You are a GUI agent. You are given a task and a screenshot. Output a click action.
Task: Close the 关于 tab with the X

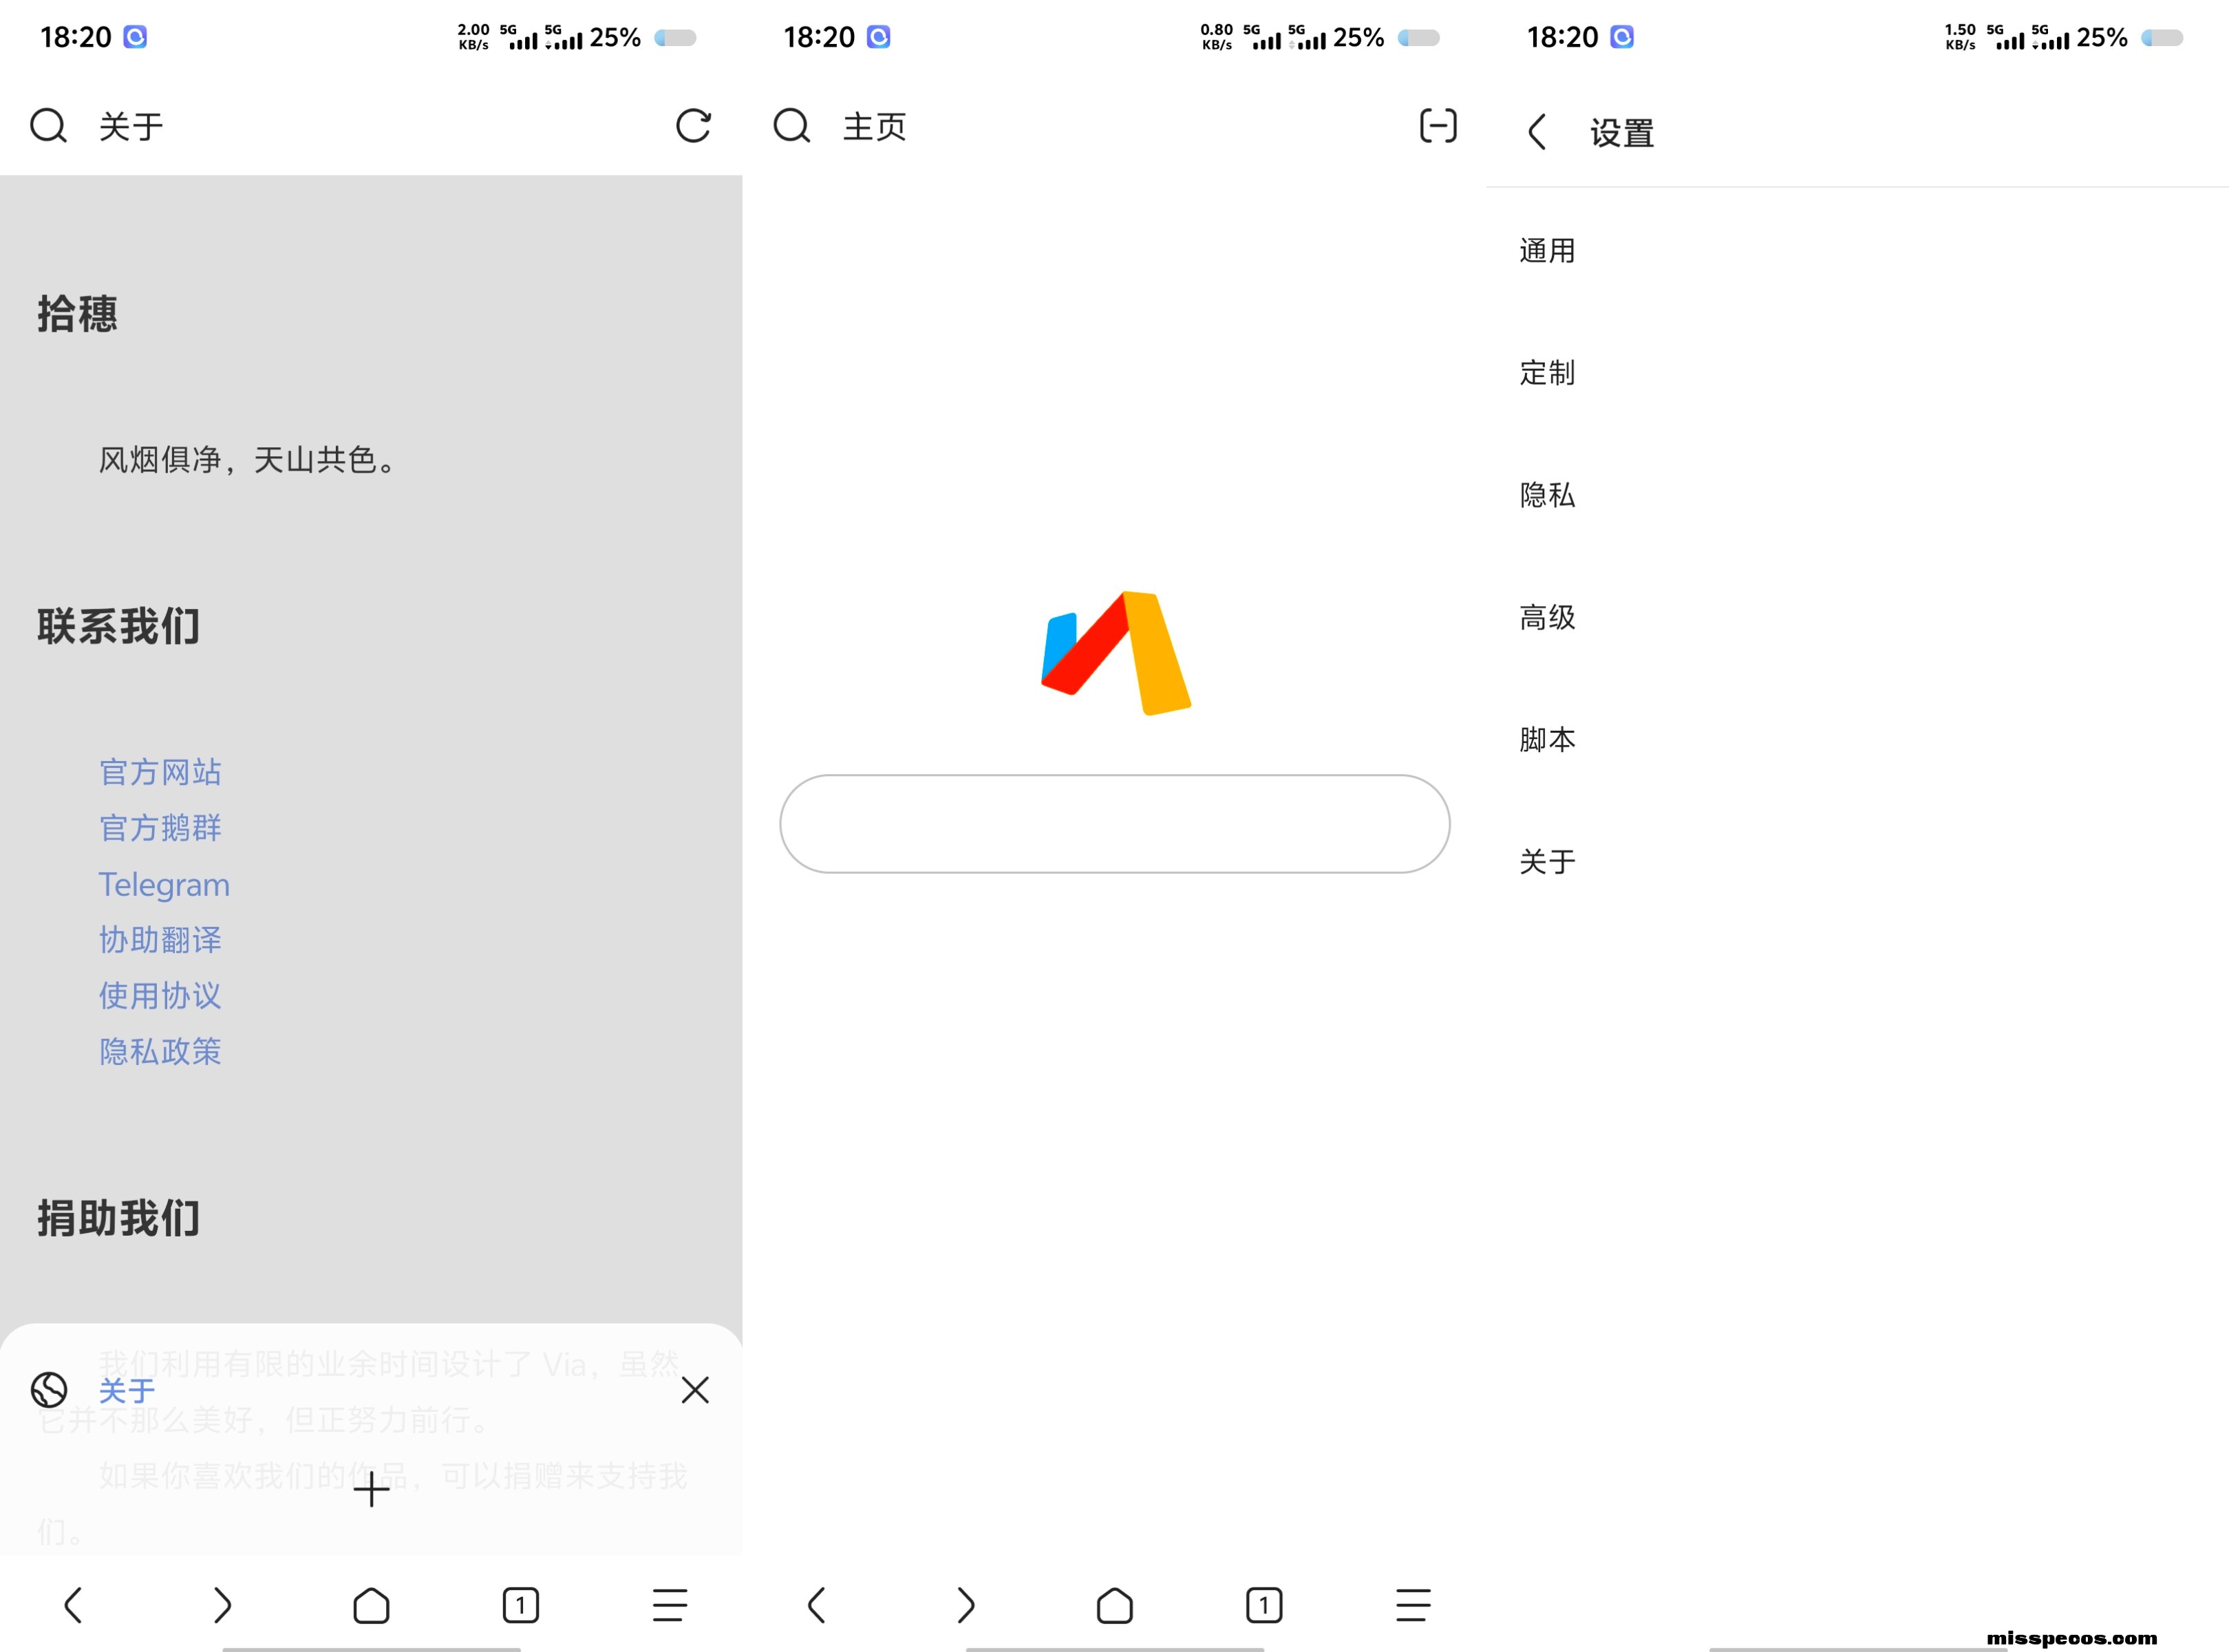point(695,1390)
